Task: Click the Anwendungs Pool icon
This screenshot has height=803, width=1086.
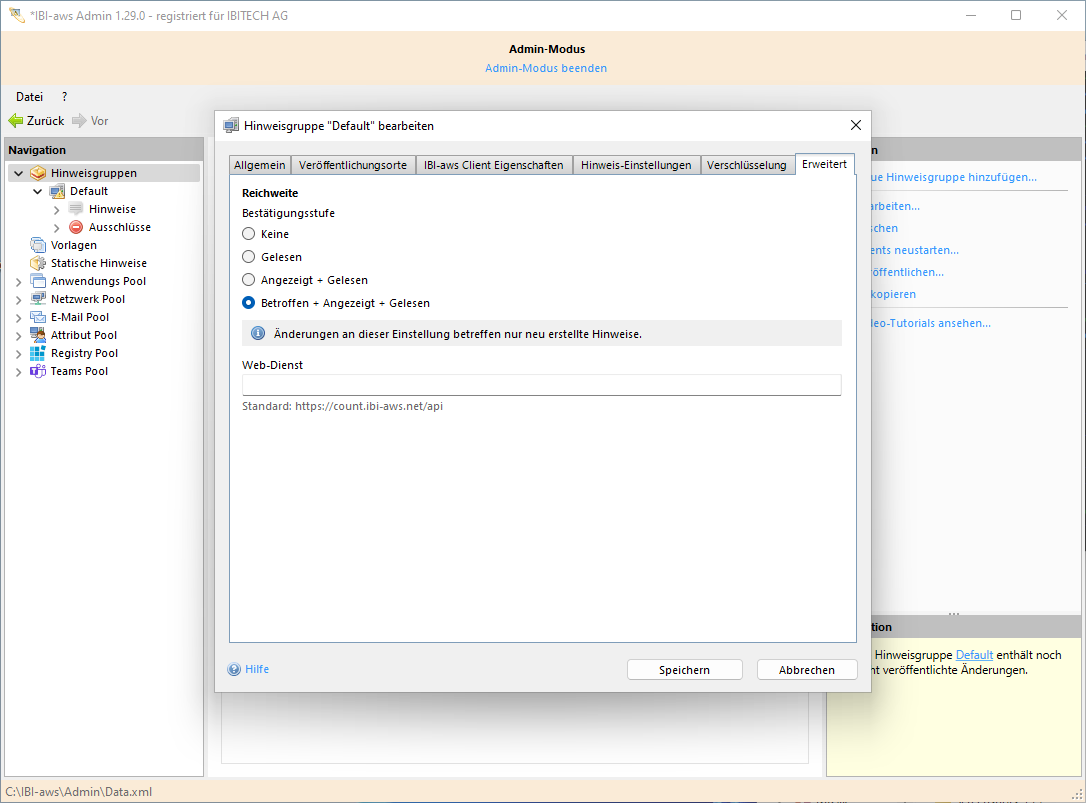Action: pos(38,281)
